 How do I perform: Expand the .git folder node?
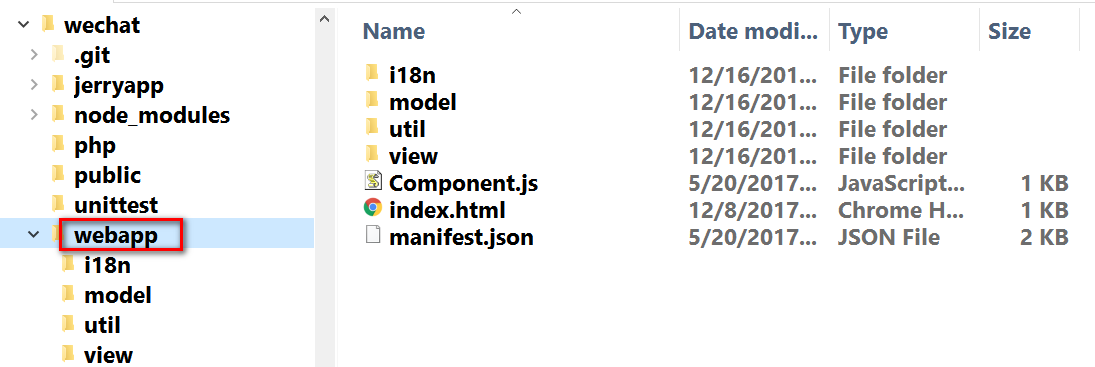34,54
